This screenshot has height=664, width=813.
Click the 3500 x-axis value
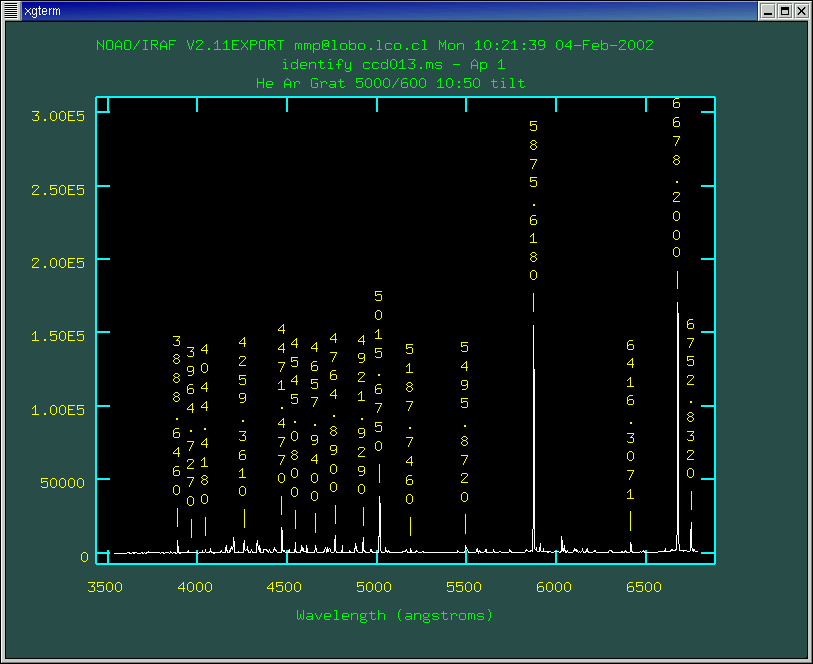pos(105,587)
